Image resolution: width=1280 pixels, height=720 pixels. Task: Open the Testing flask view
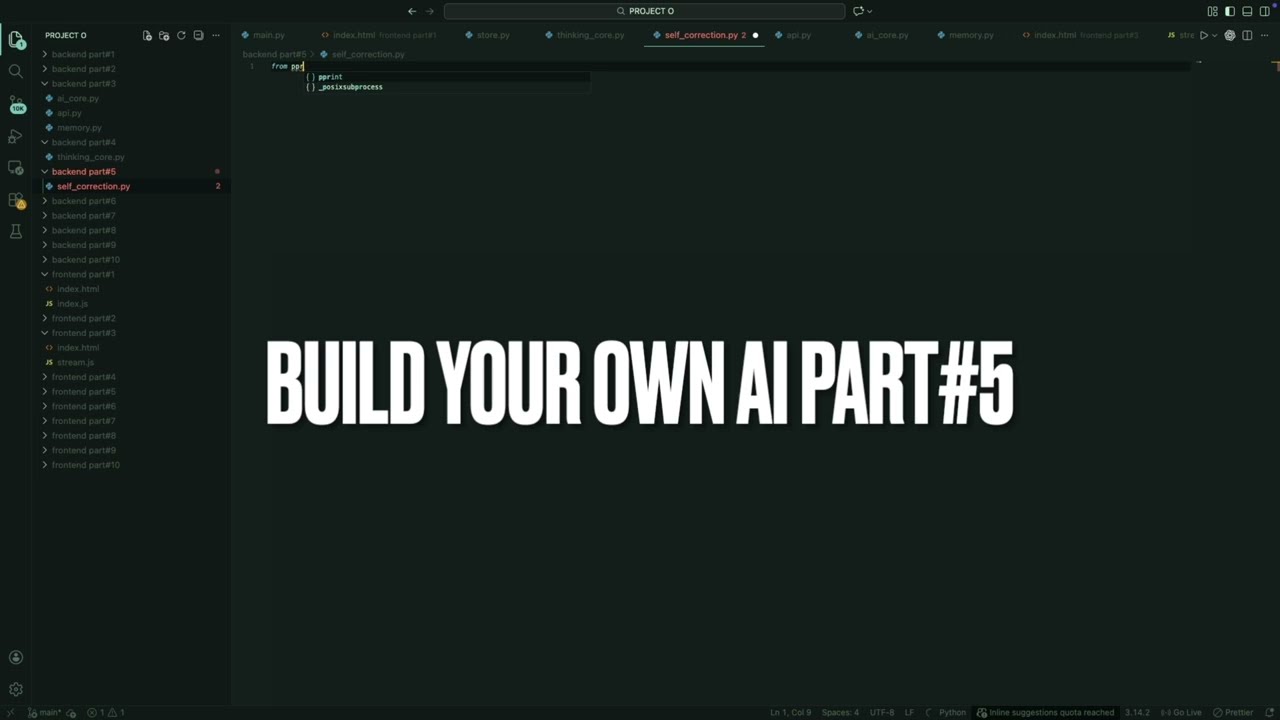point(16,232)
